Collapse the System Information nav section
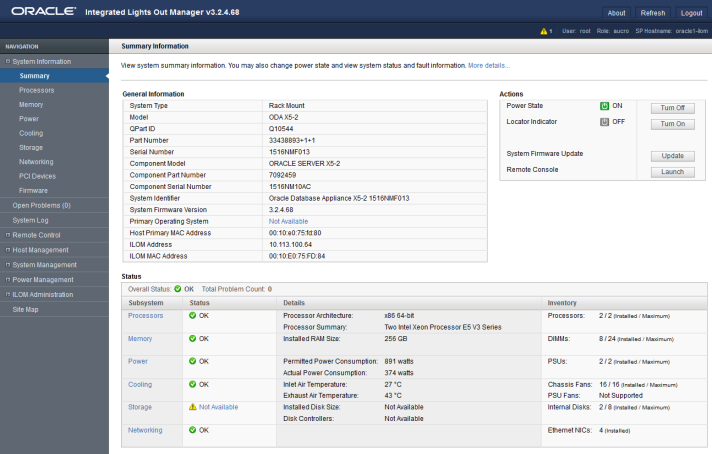 [8, 61]
